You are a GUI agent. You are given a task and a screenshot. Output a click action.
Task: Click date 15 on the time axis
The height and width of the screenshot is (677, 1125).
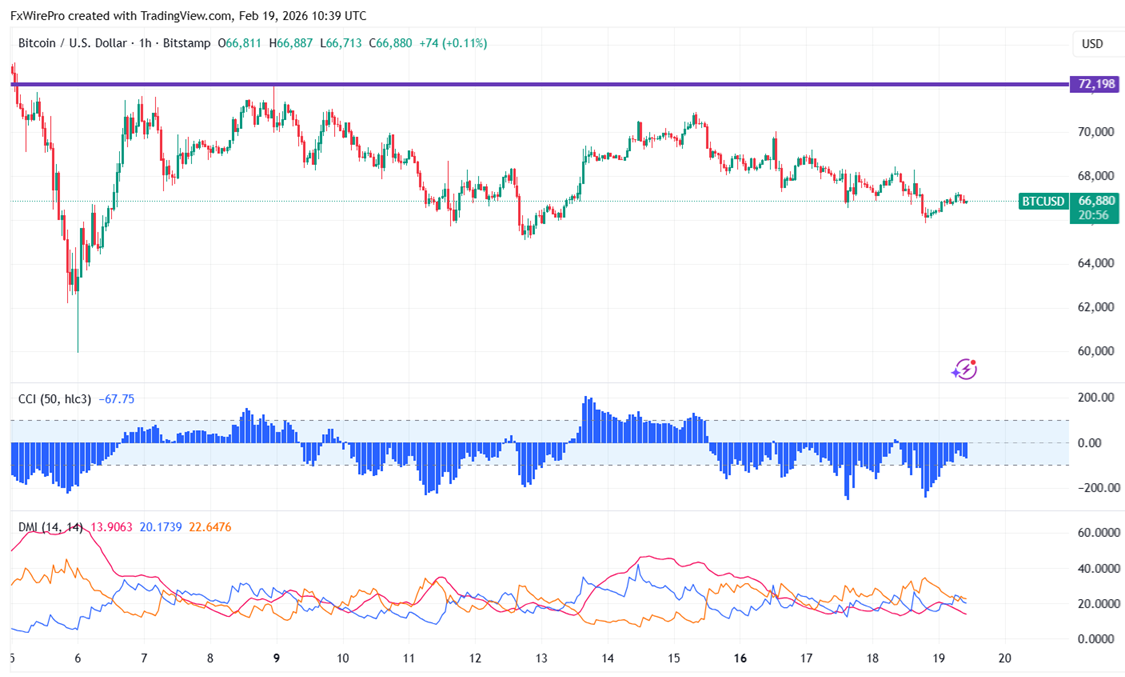pos(674,658)
